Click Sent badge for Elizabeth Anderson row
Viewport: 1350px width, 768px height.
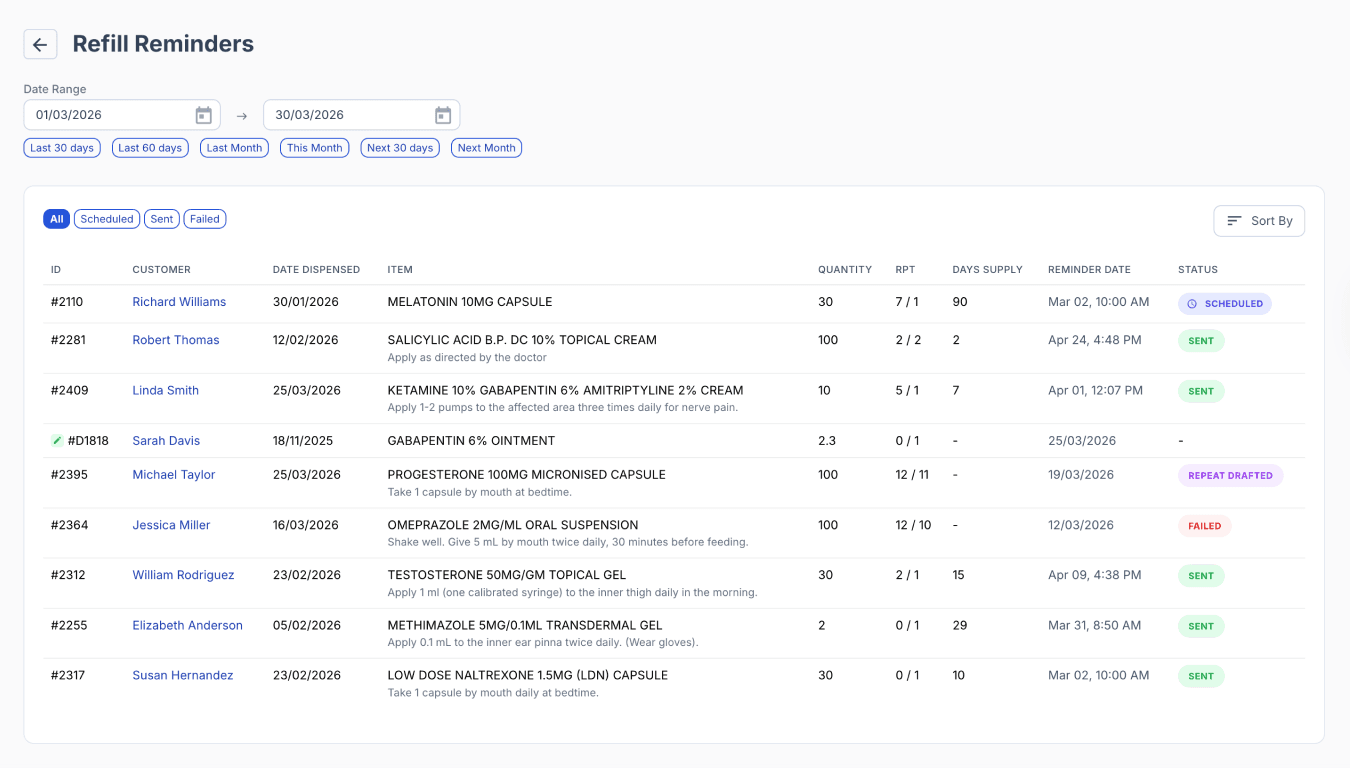(1201, 627)
